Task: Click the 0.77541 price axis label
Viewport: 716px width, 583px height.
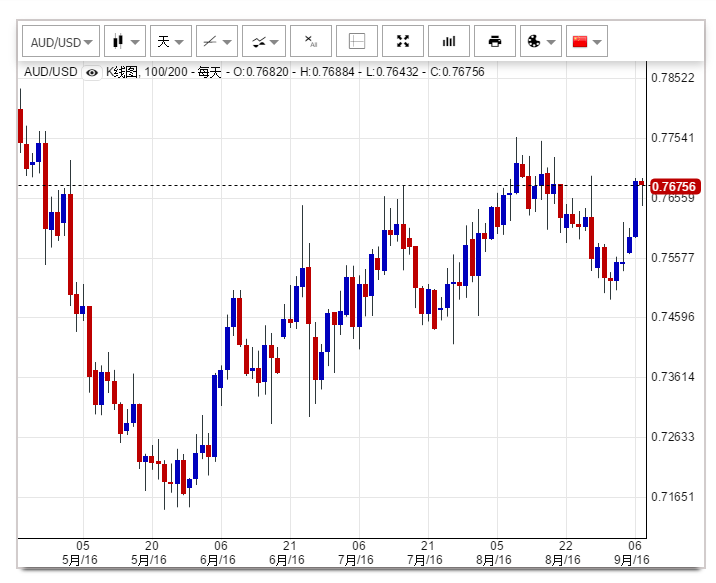Action: (673, 138)
